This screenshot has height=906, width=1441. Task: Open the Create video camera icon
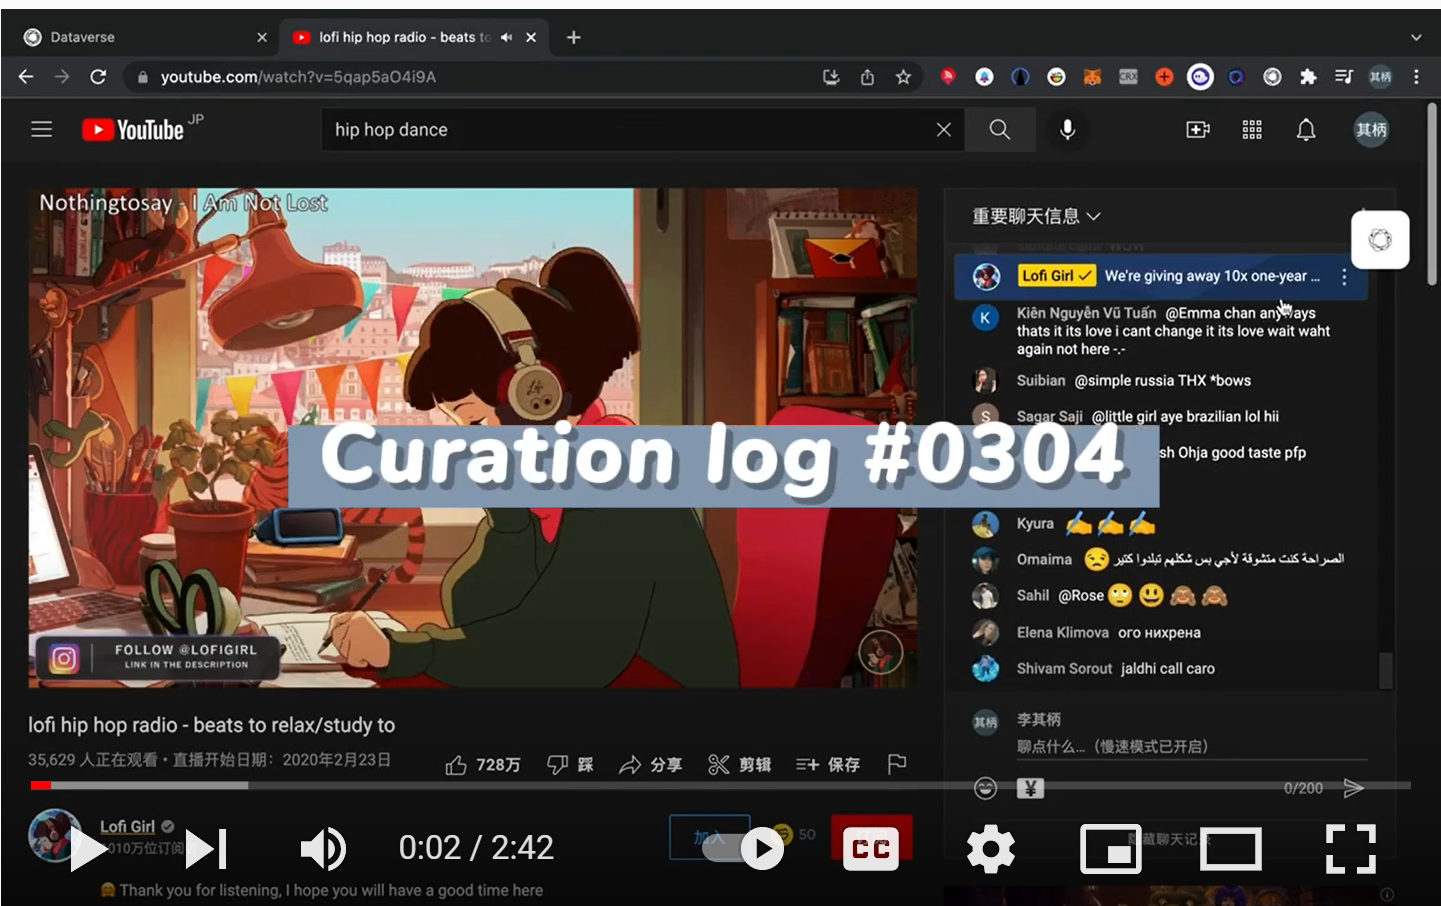tap(1197, 129)
